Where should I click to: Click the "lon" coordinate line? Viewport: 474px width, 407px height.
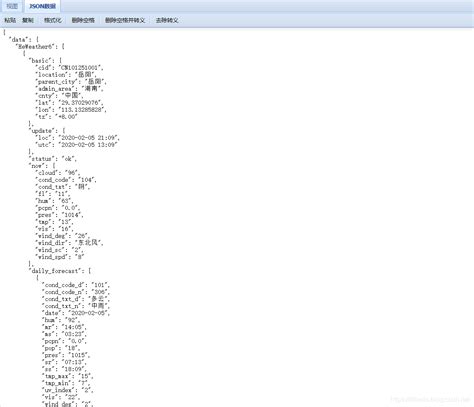click(71, 110)
